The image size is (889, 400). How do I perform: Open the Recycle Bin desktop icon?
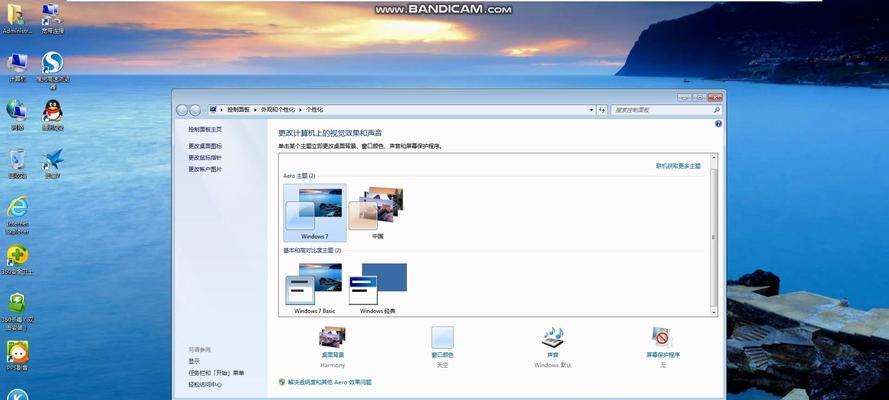click(x=18, y=164)
